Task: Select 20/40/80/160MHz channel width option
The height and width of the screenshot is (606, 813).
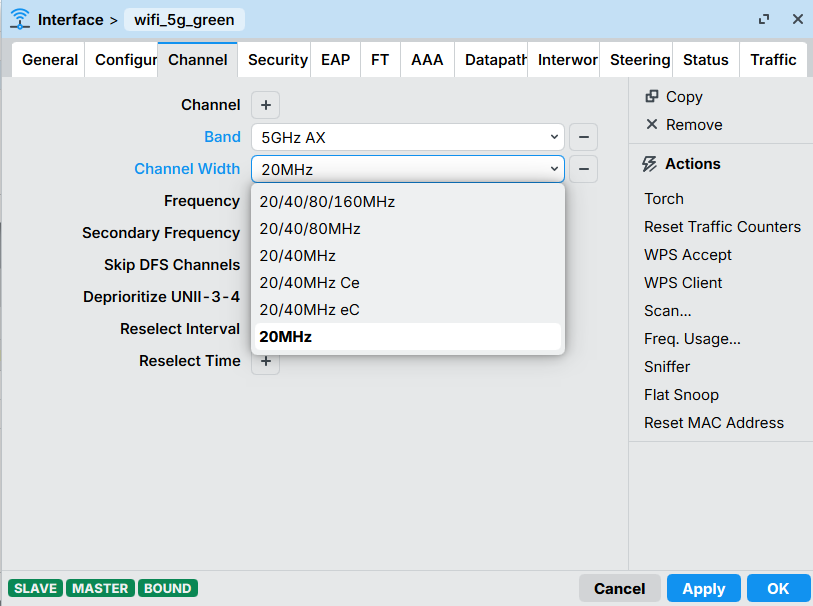Action: (x=408, y=202)
